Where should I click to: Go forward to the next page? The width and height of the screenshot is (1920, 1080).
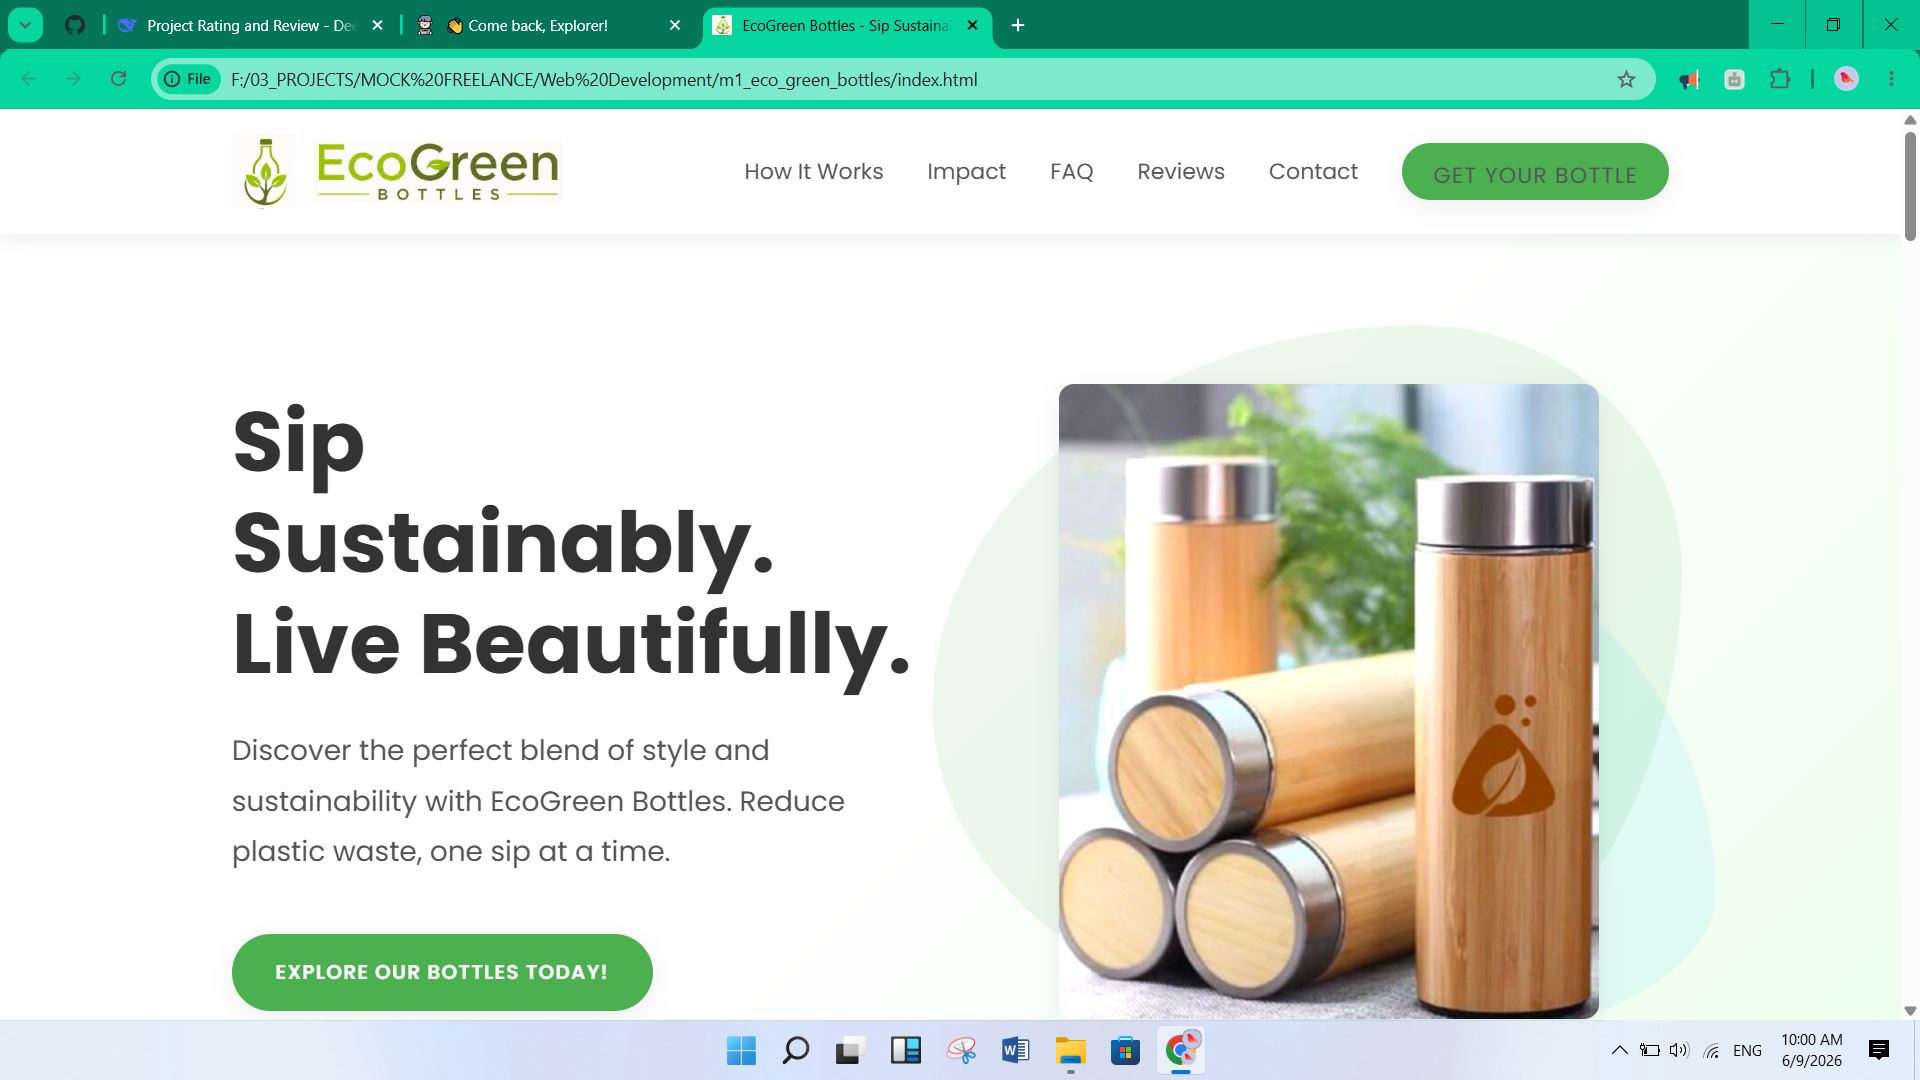coord(73,79)
